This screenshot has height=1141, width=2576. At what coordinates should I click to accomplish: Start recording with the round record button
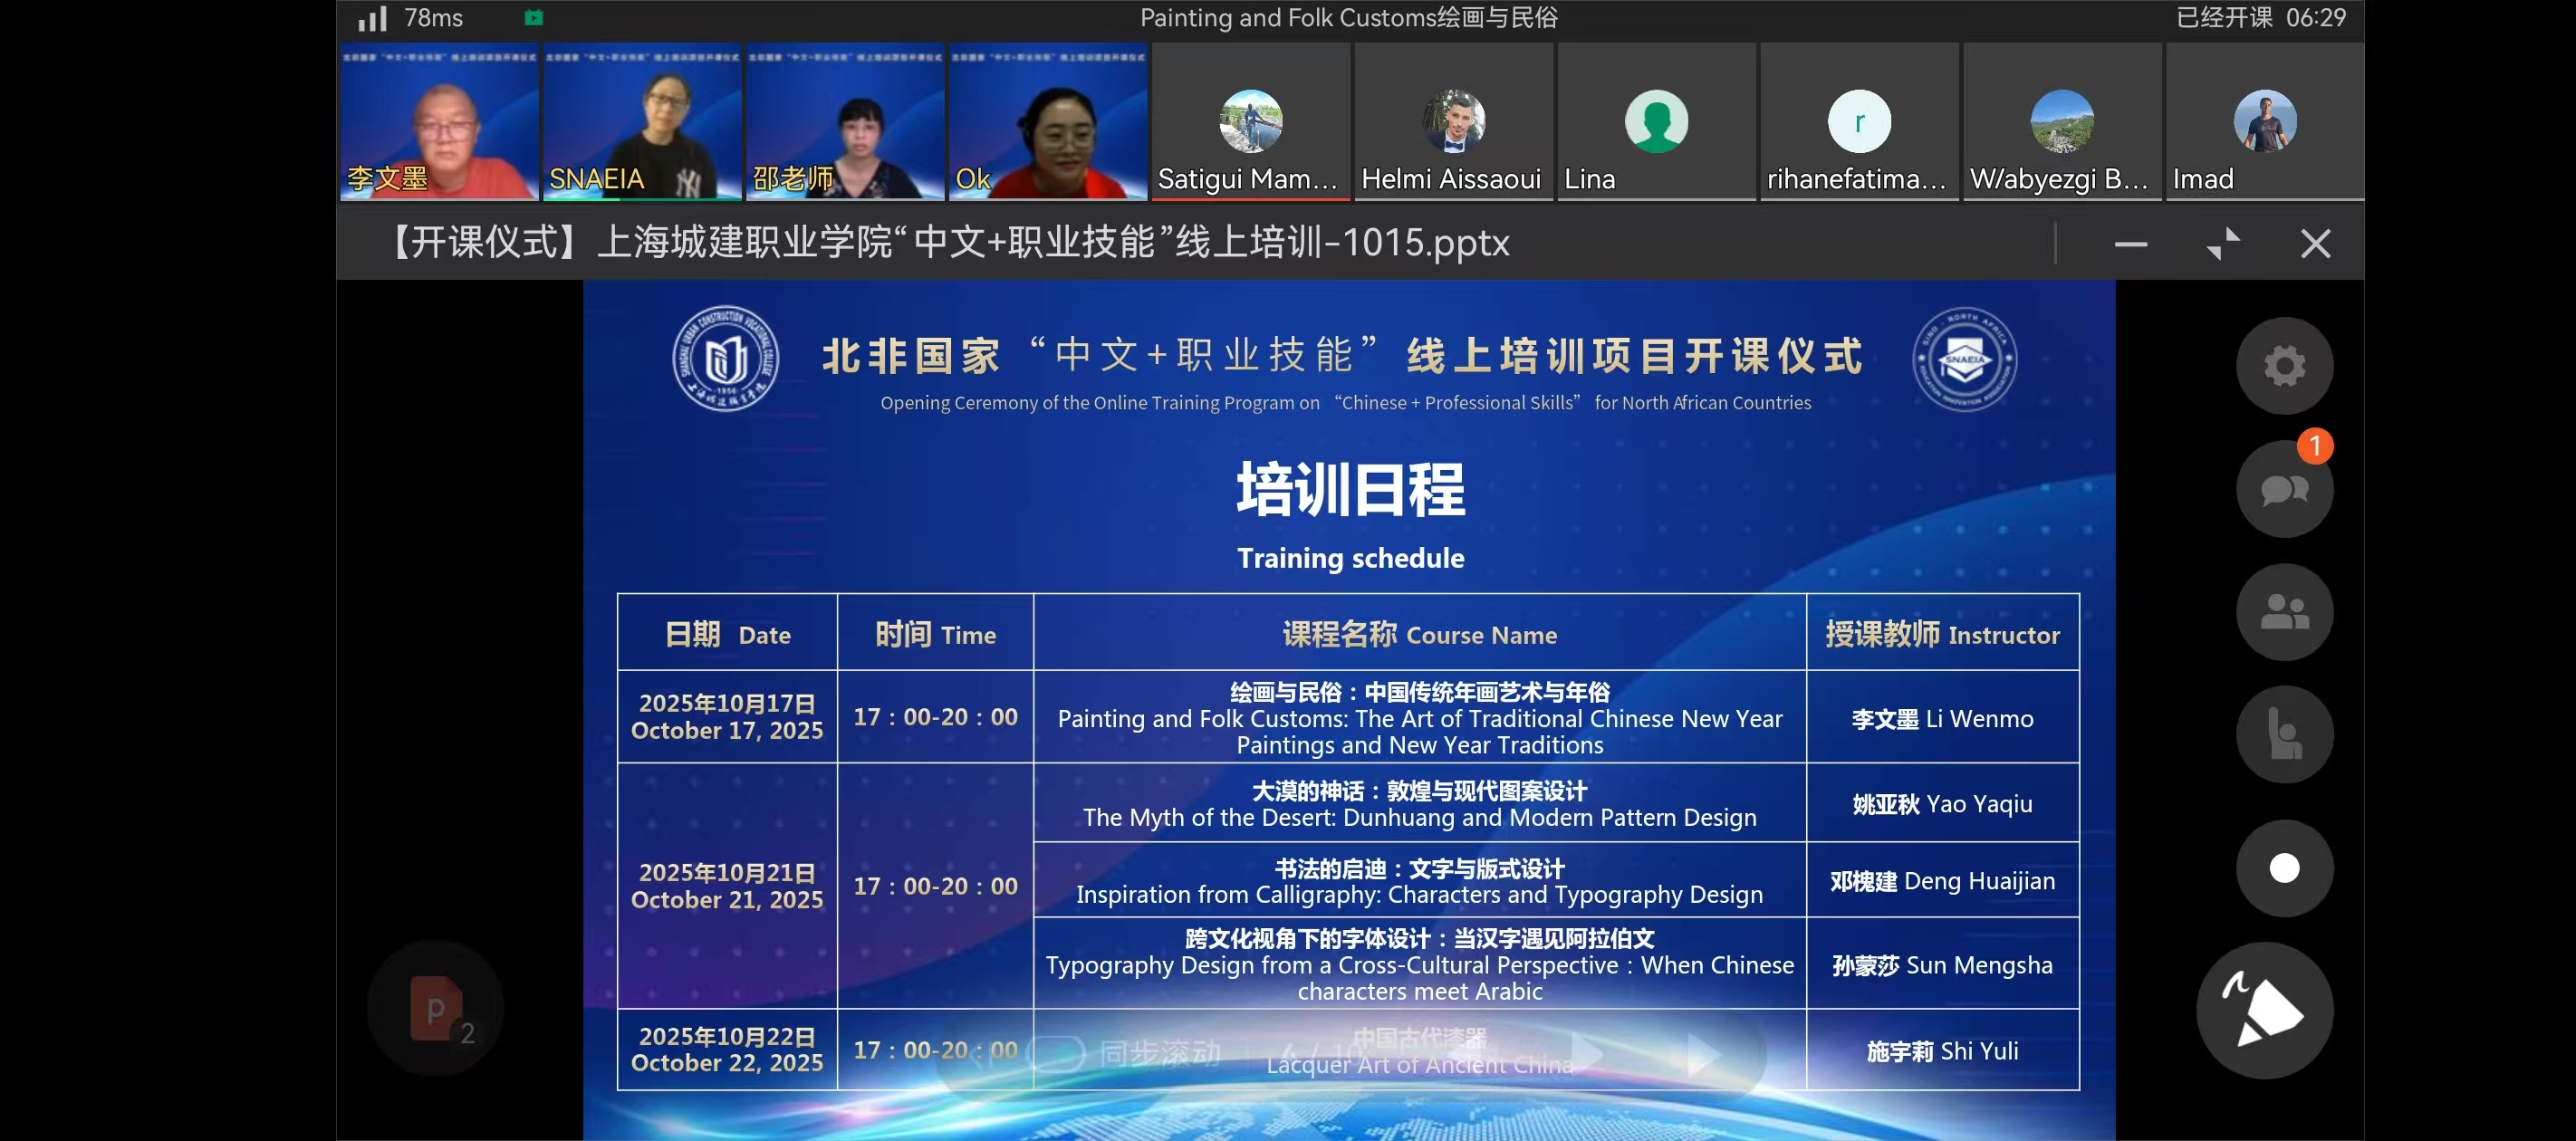tap(2284, 868)
